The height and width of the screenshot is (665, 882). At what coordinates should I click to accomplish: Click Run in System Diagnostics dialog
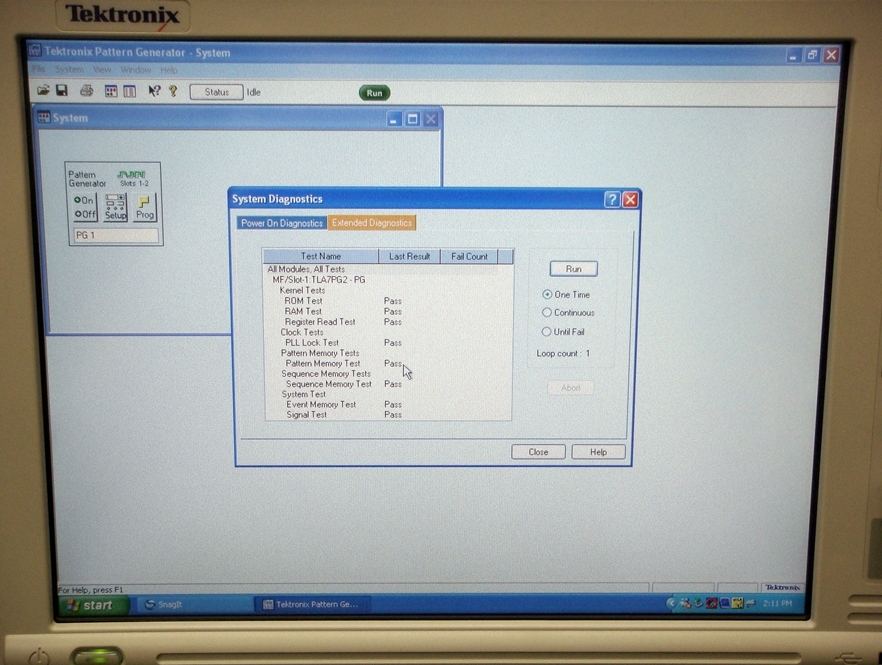[x=573, y=269]
